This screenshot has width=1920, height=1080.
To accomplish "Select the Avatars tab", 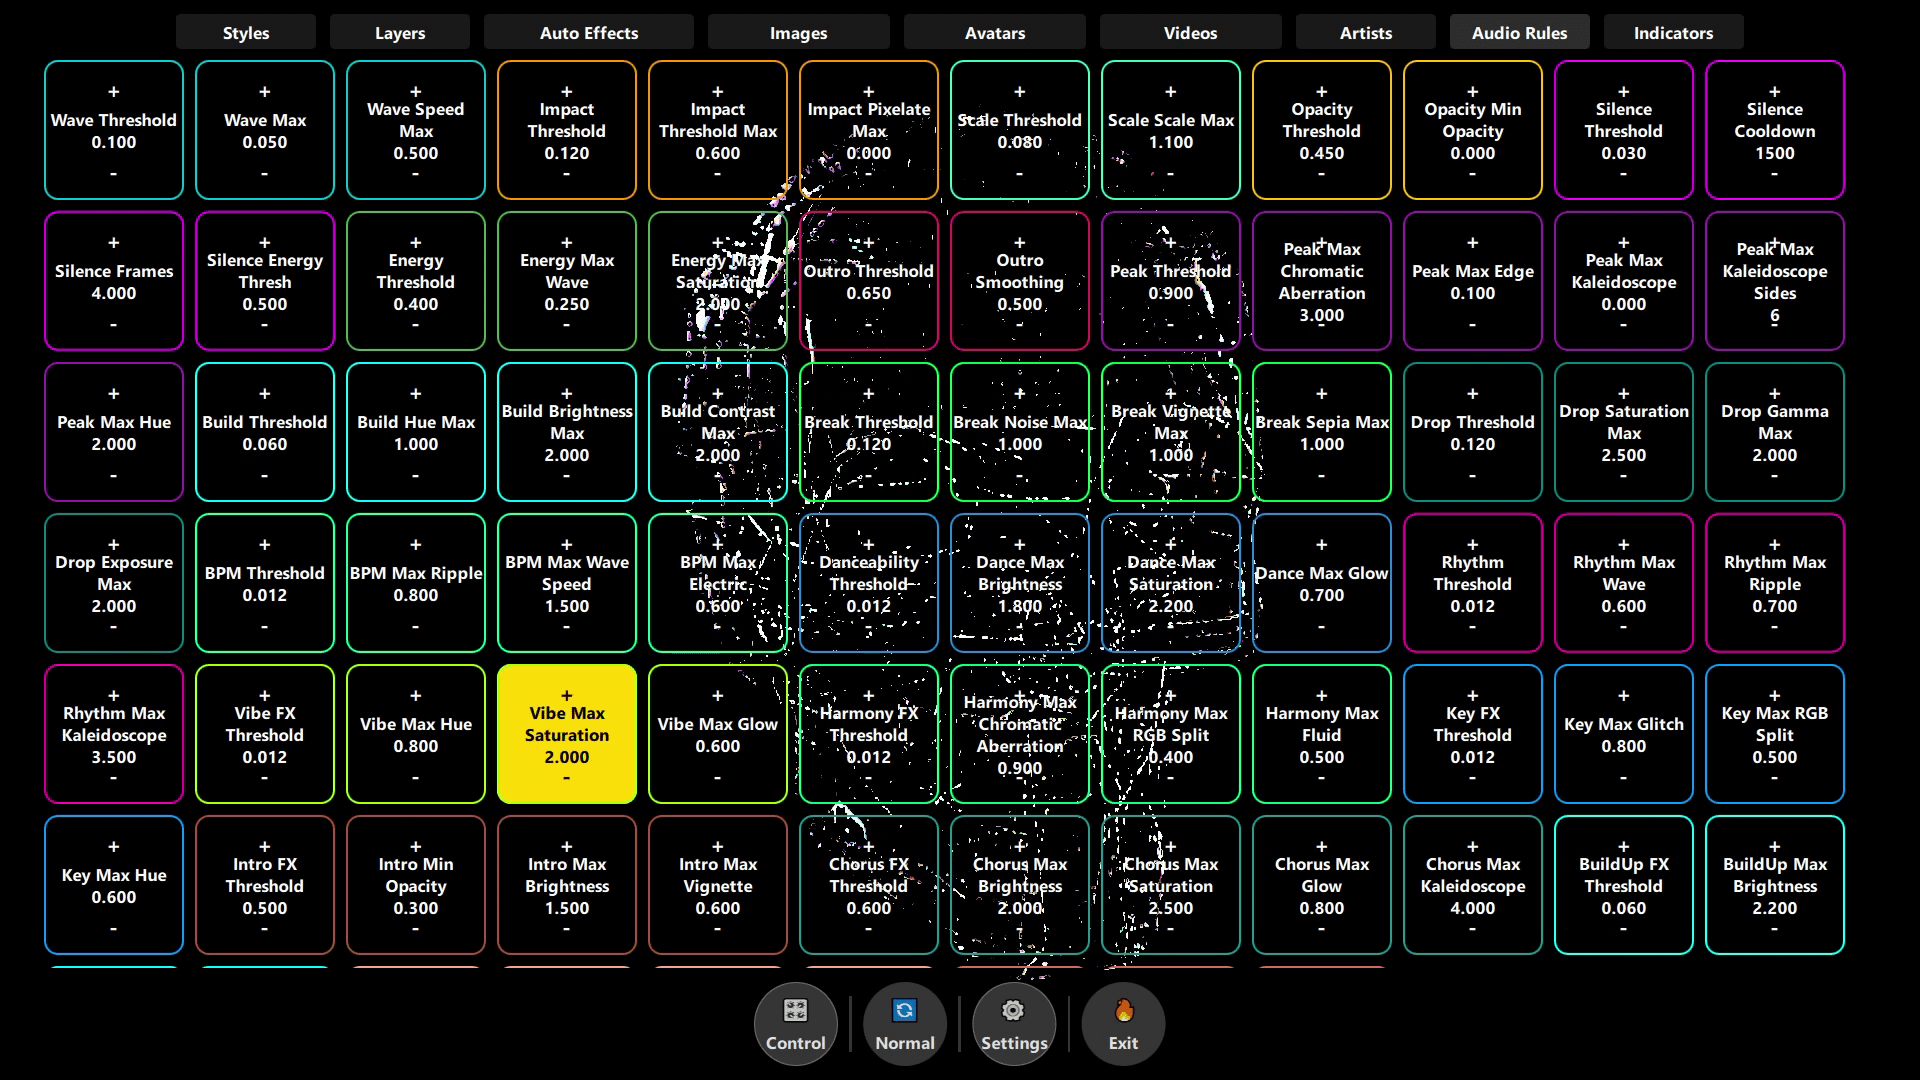I will pyautogui.click(x=995, y=33).
